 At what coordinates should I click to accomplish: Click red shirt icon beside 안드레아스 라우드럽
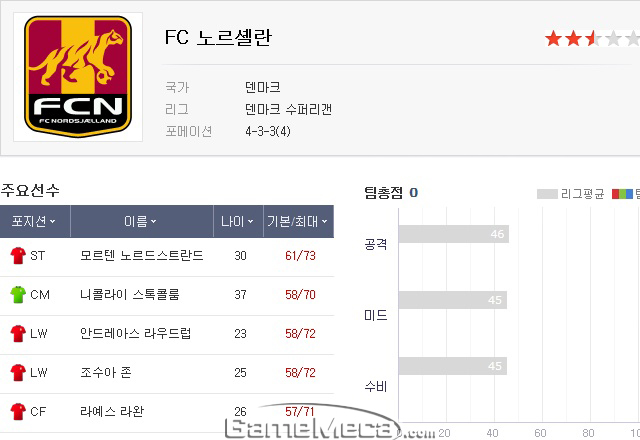[x=18, y=333]
